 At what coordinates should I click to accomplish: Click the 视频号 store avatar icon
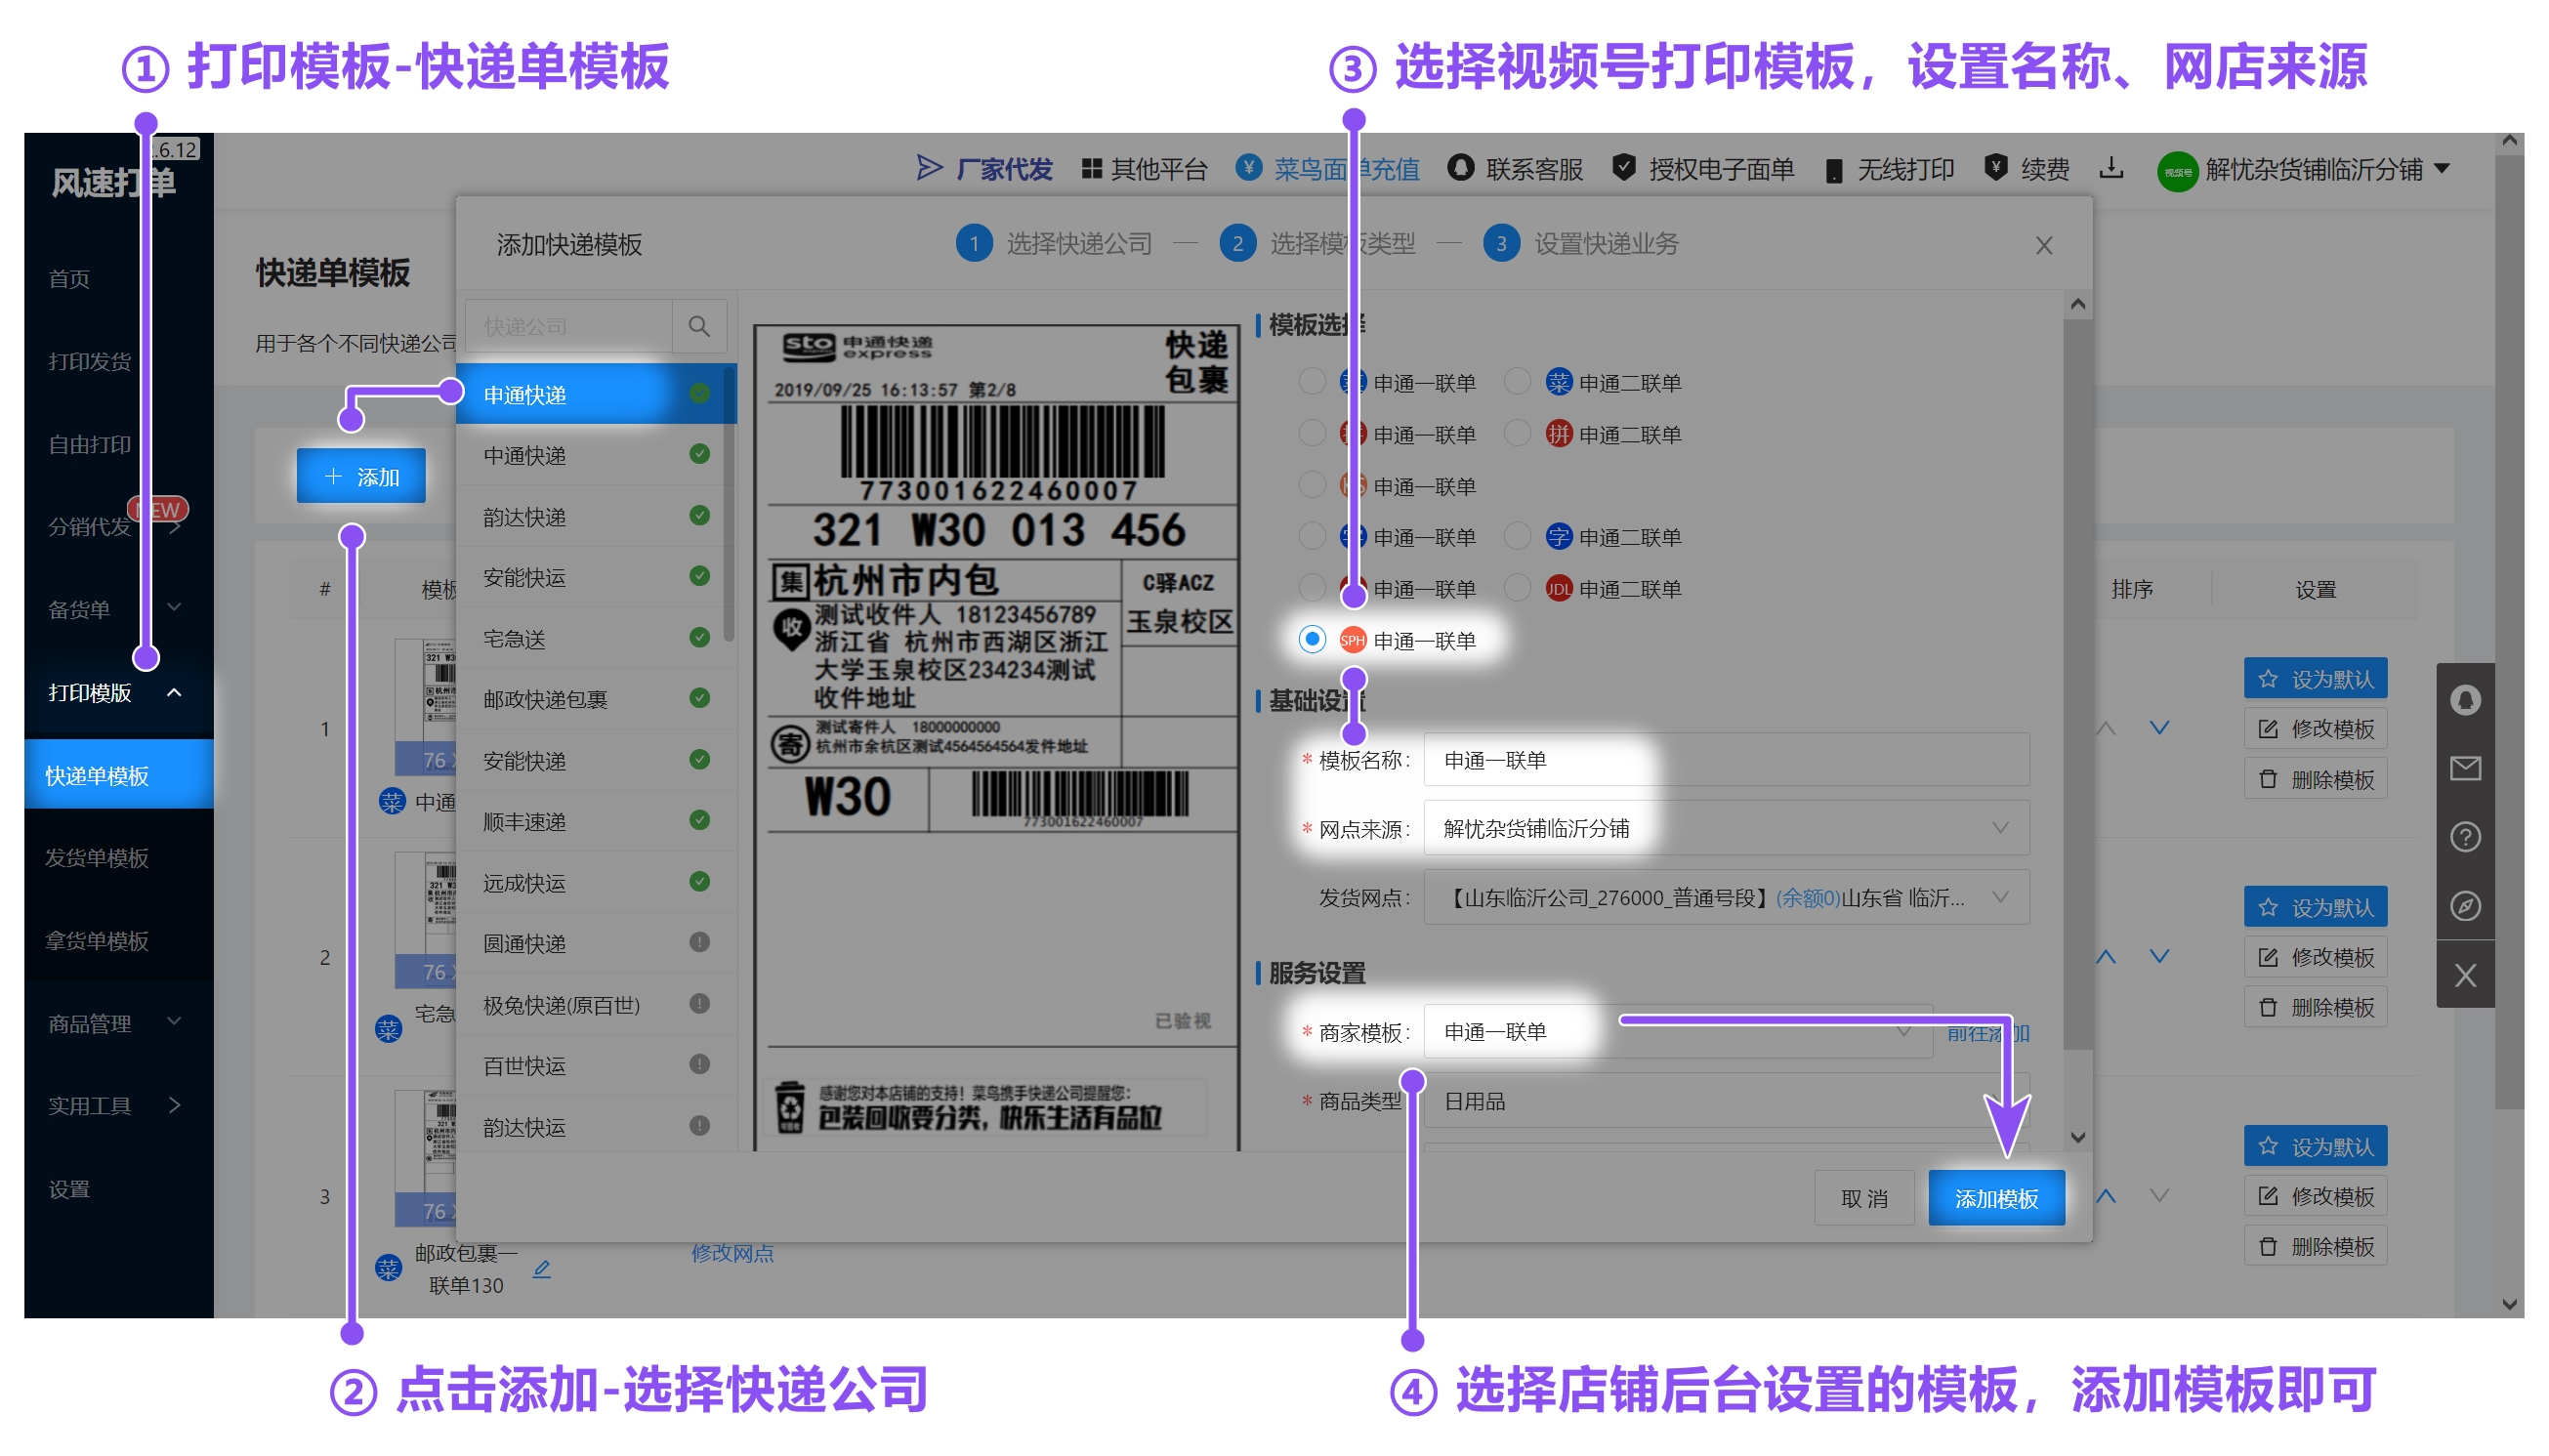2176,171
